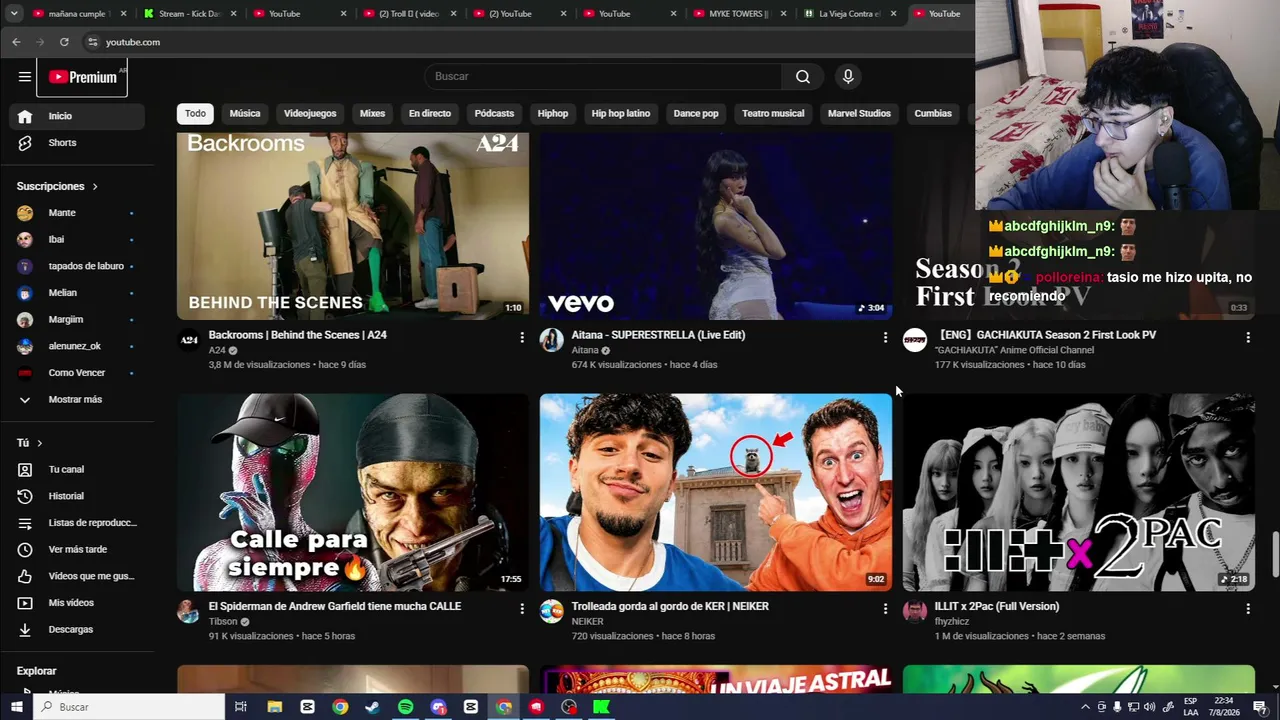Open Shorts in the sidebar
This screenshot has width=1280, height=720.
point(76,143)
